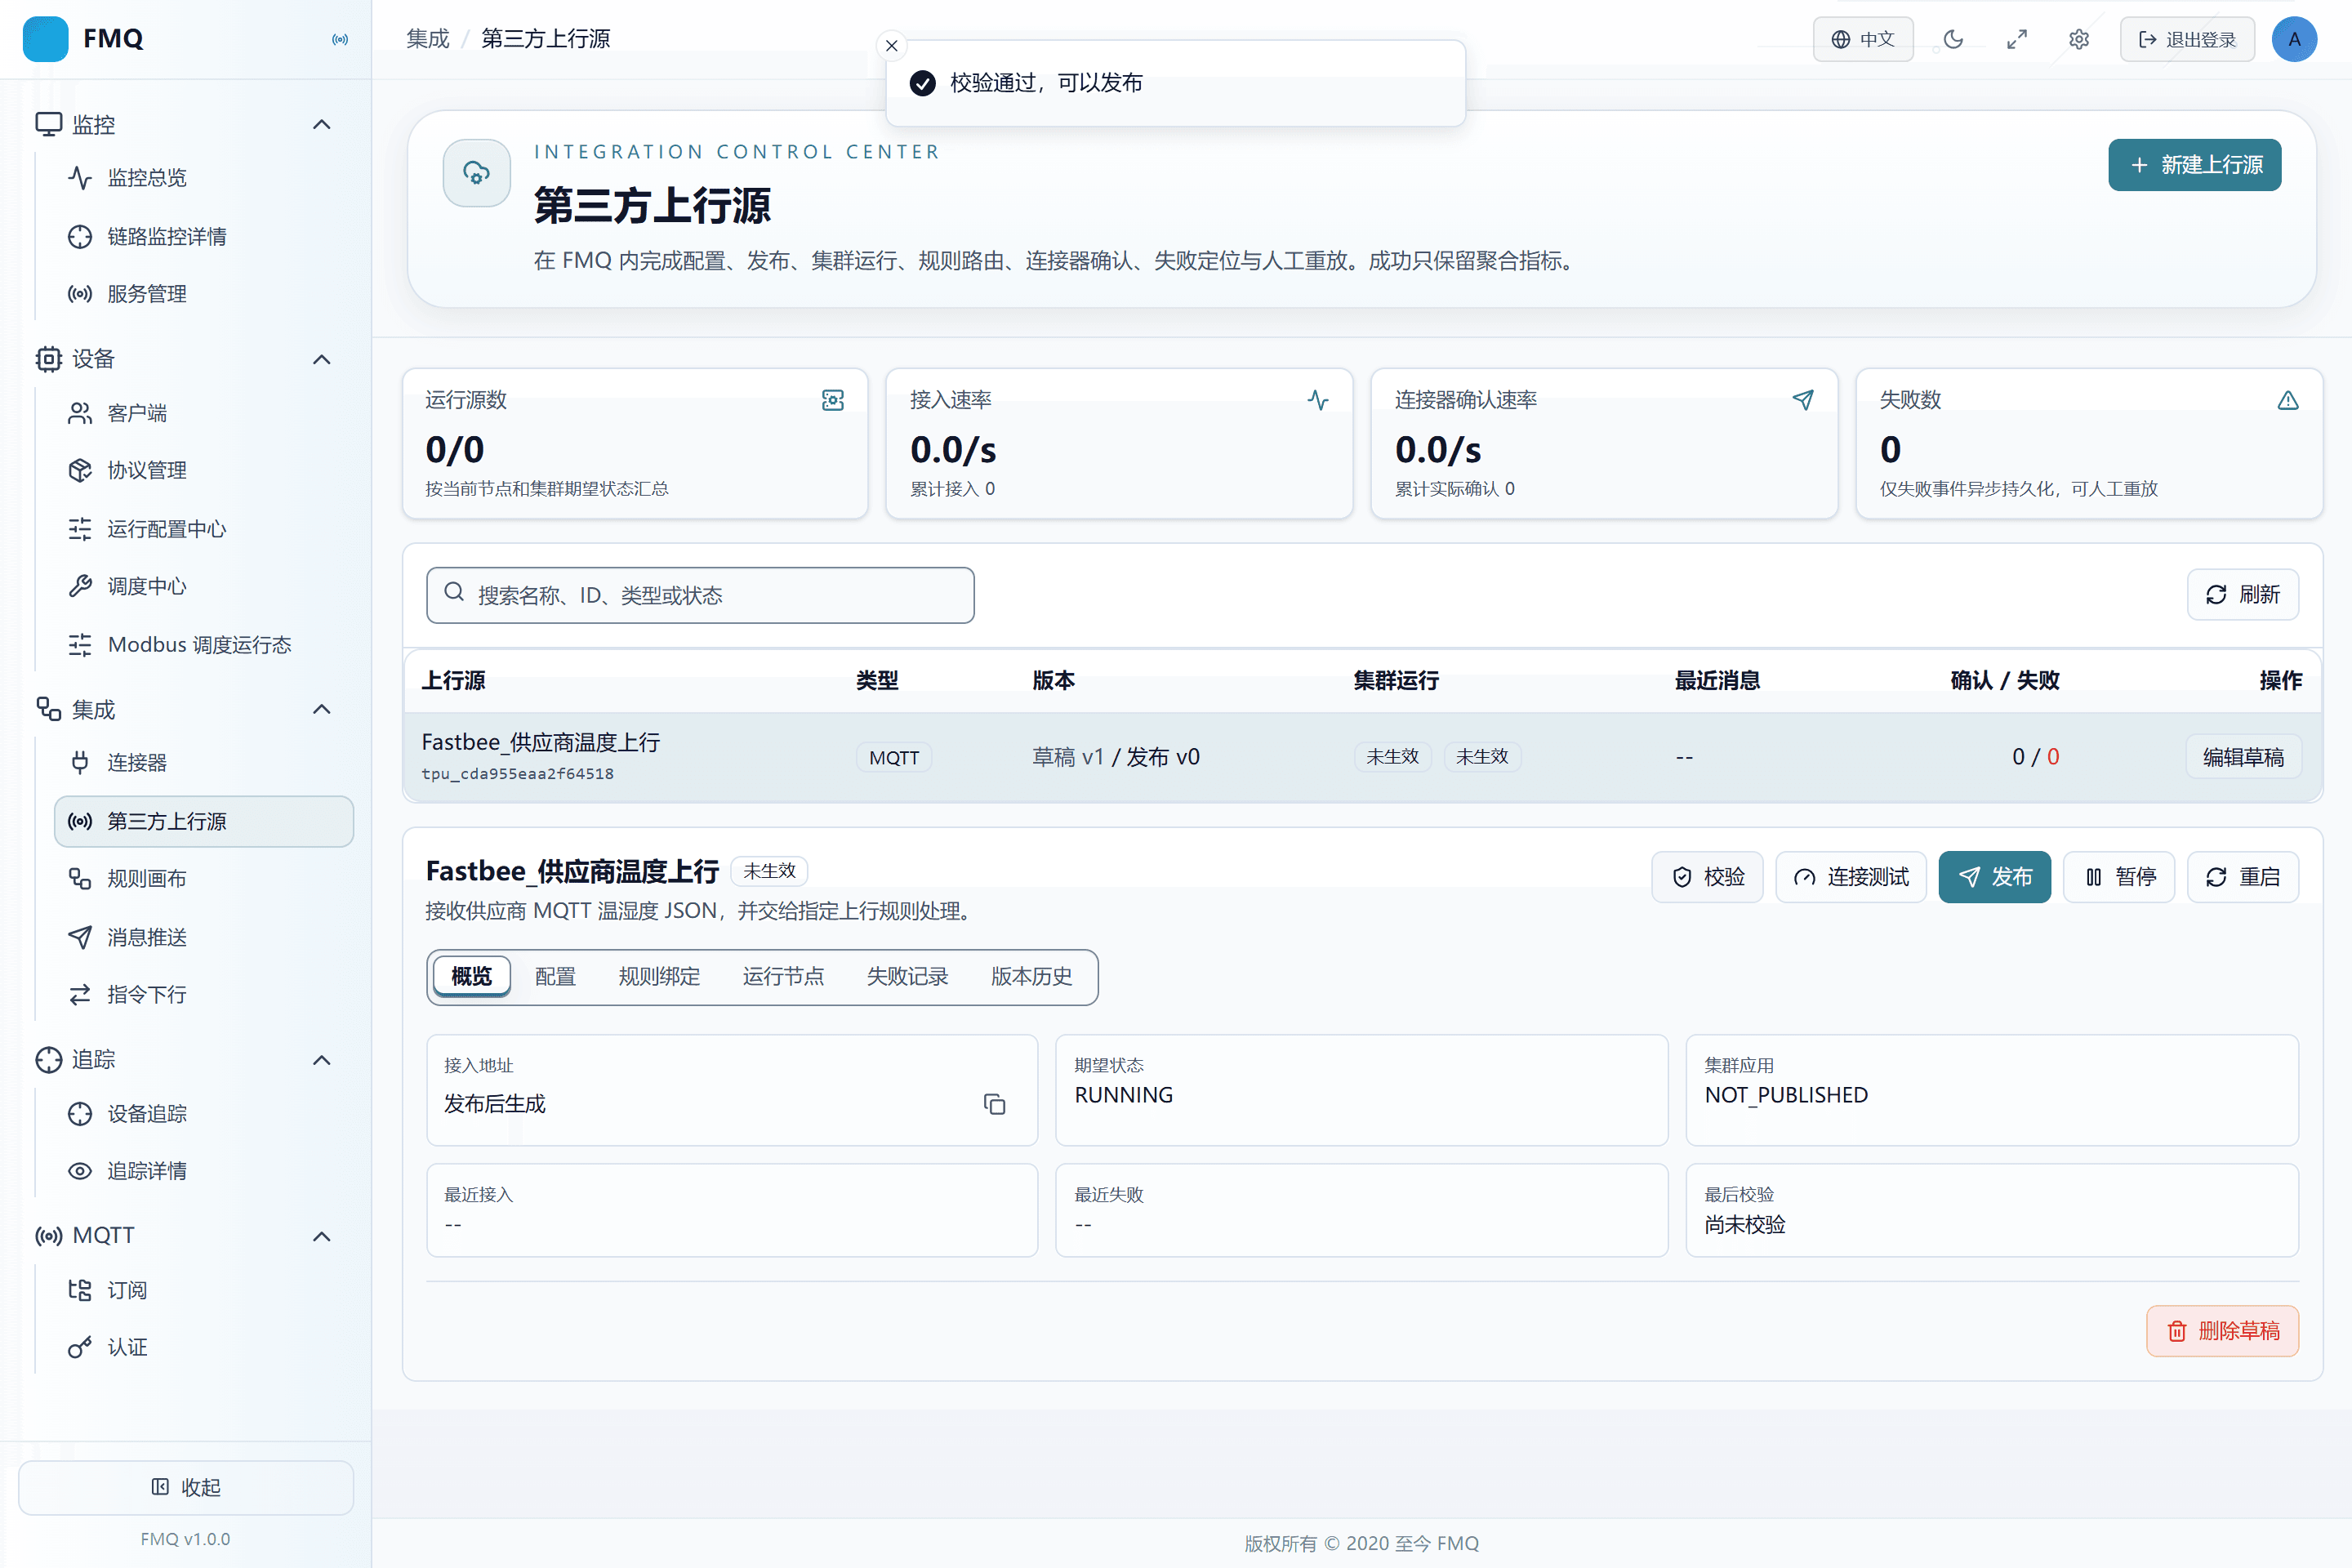2352x1568 pixels.
Task: Open 服务管理 in sidebar
Action: 204,294
